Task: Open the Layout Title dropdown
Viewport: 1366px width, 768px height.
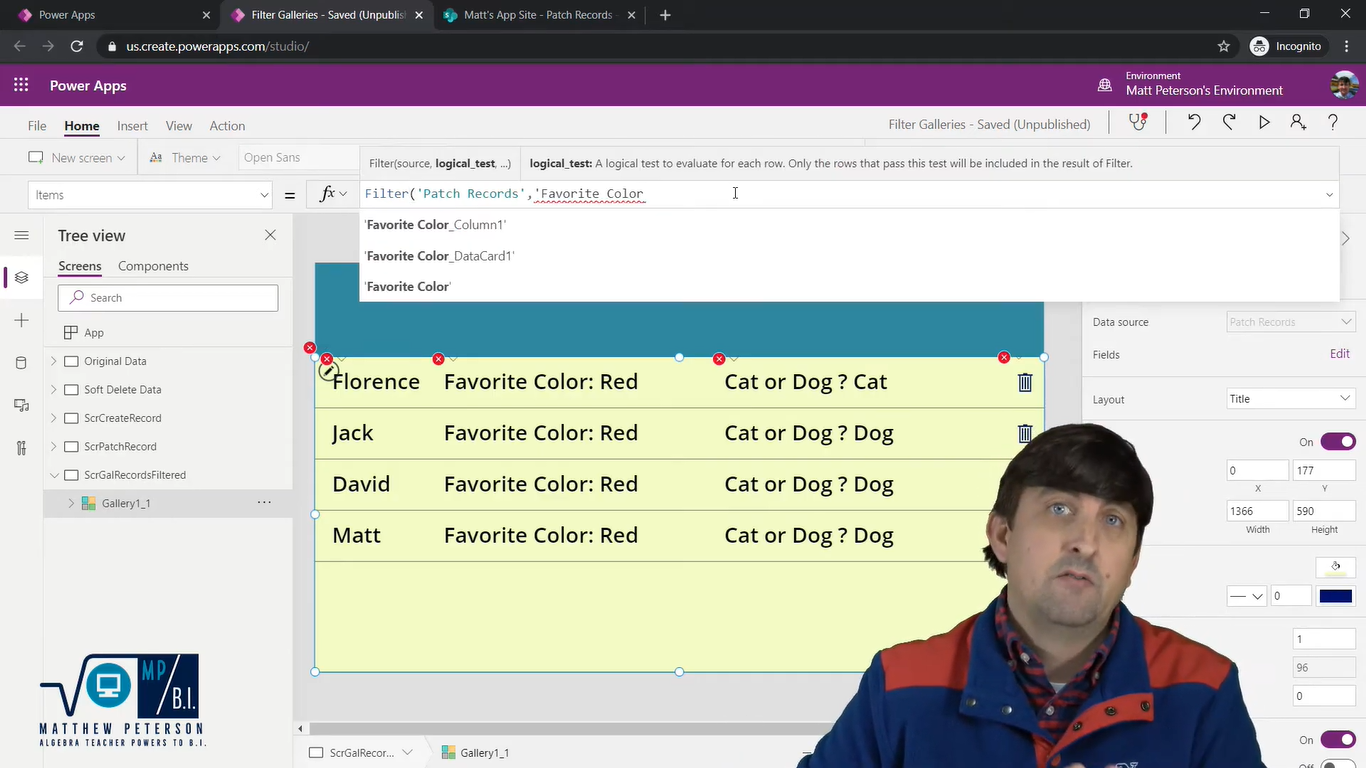Action: coord(1290,399)
